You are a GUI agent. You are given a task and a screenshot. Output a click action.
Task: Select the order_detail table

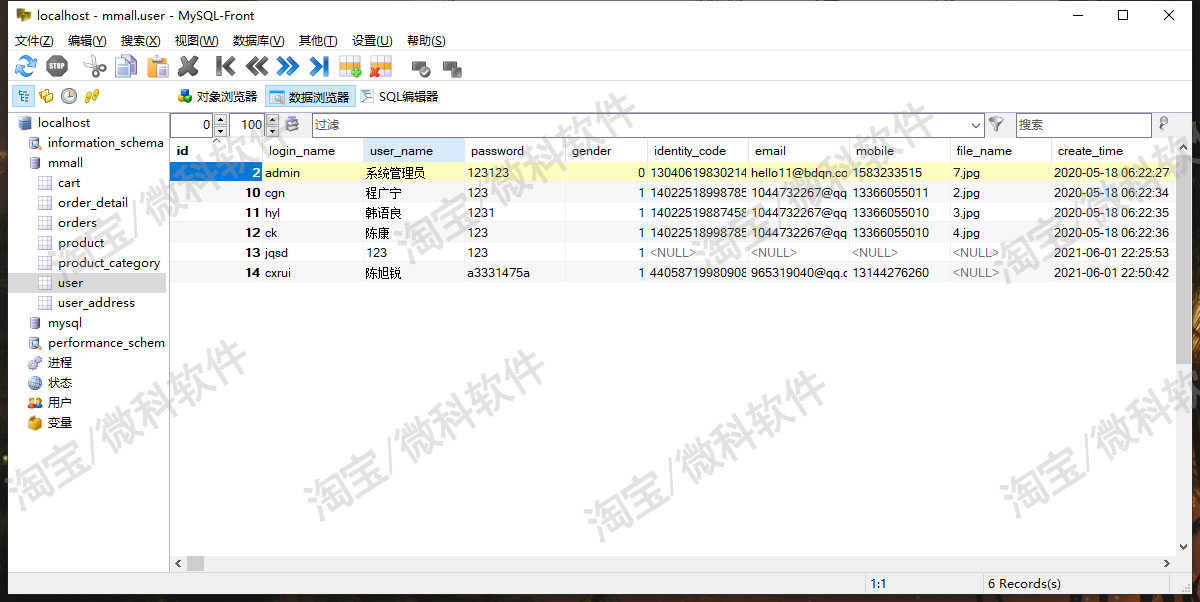click(x=93, y=203)
